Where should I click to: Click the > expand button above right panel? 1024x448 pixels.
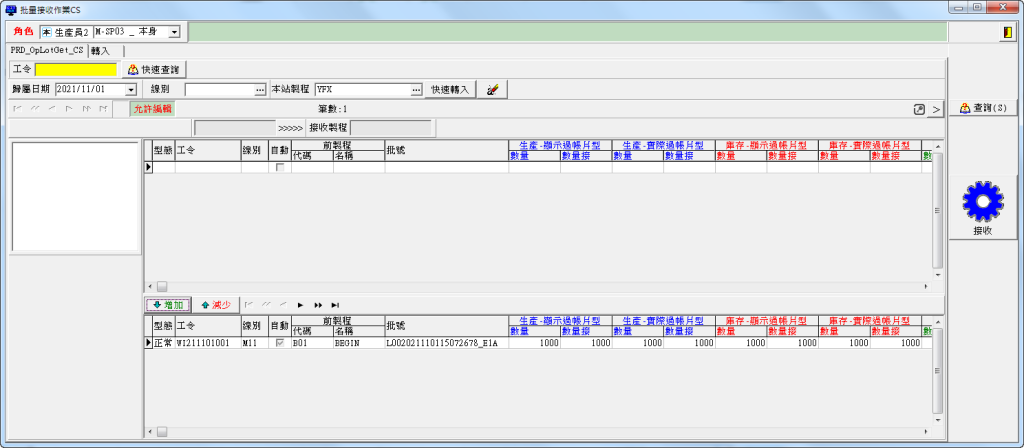[935, 109]
